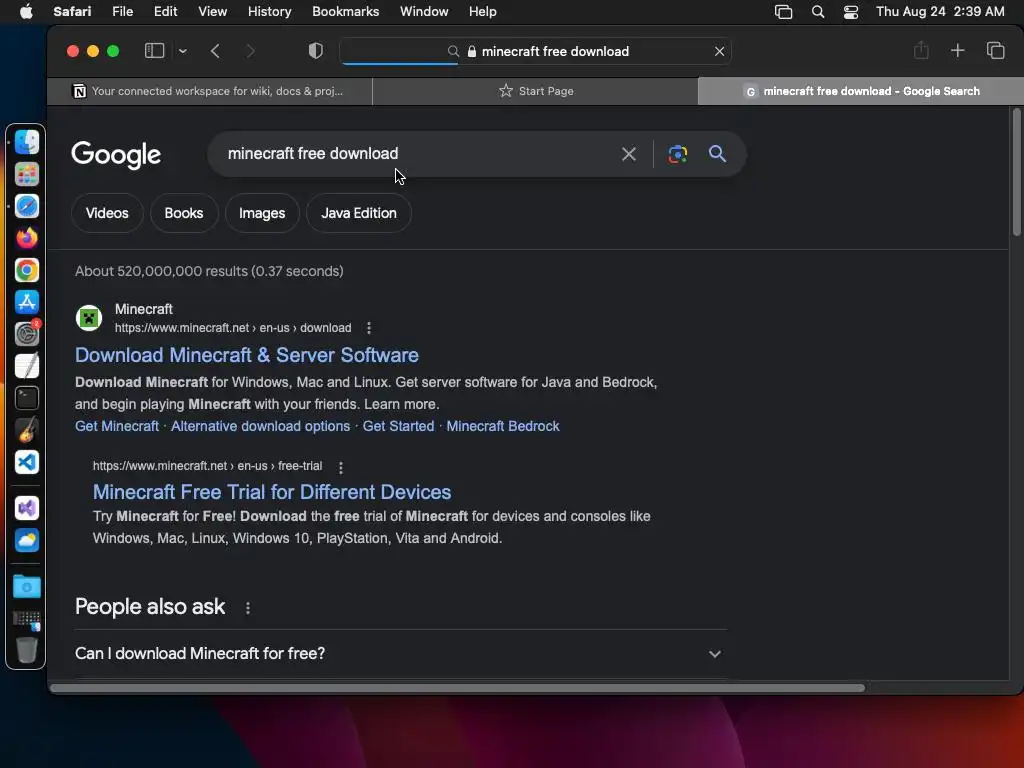
Task: Filter results by Java Edition
Action: pyautogui.click(x=359, y=213)
